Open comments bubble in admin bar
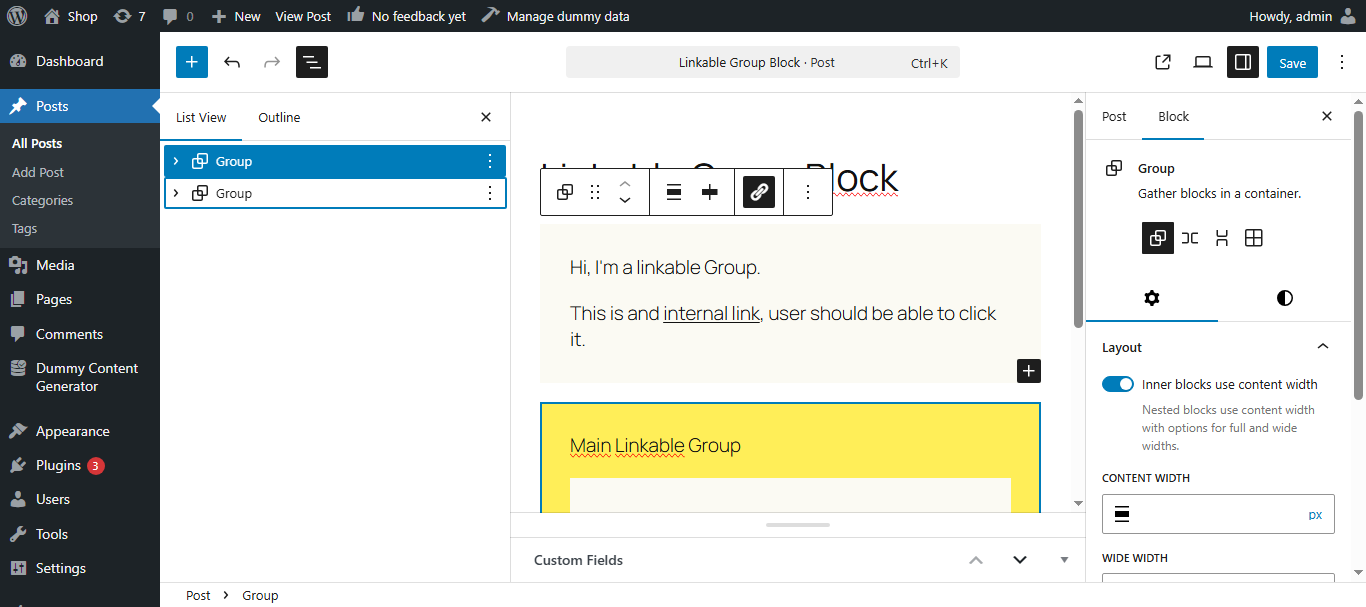The height and width of the screenshot is (607, 1366). (x=178, y=16)
